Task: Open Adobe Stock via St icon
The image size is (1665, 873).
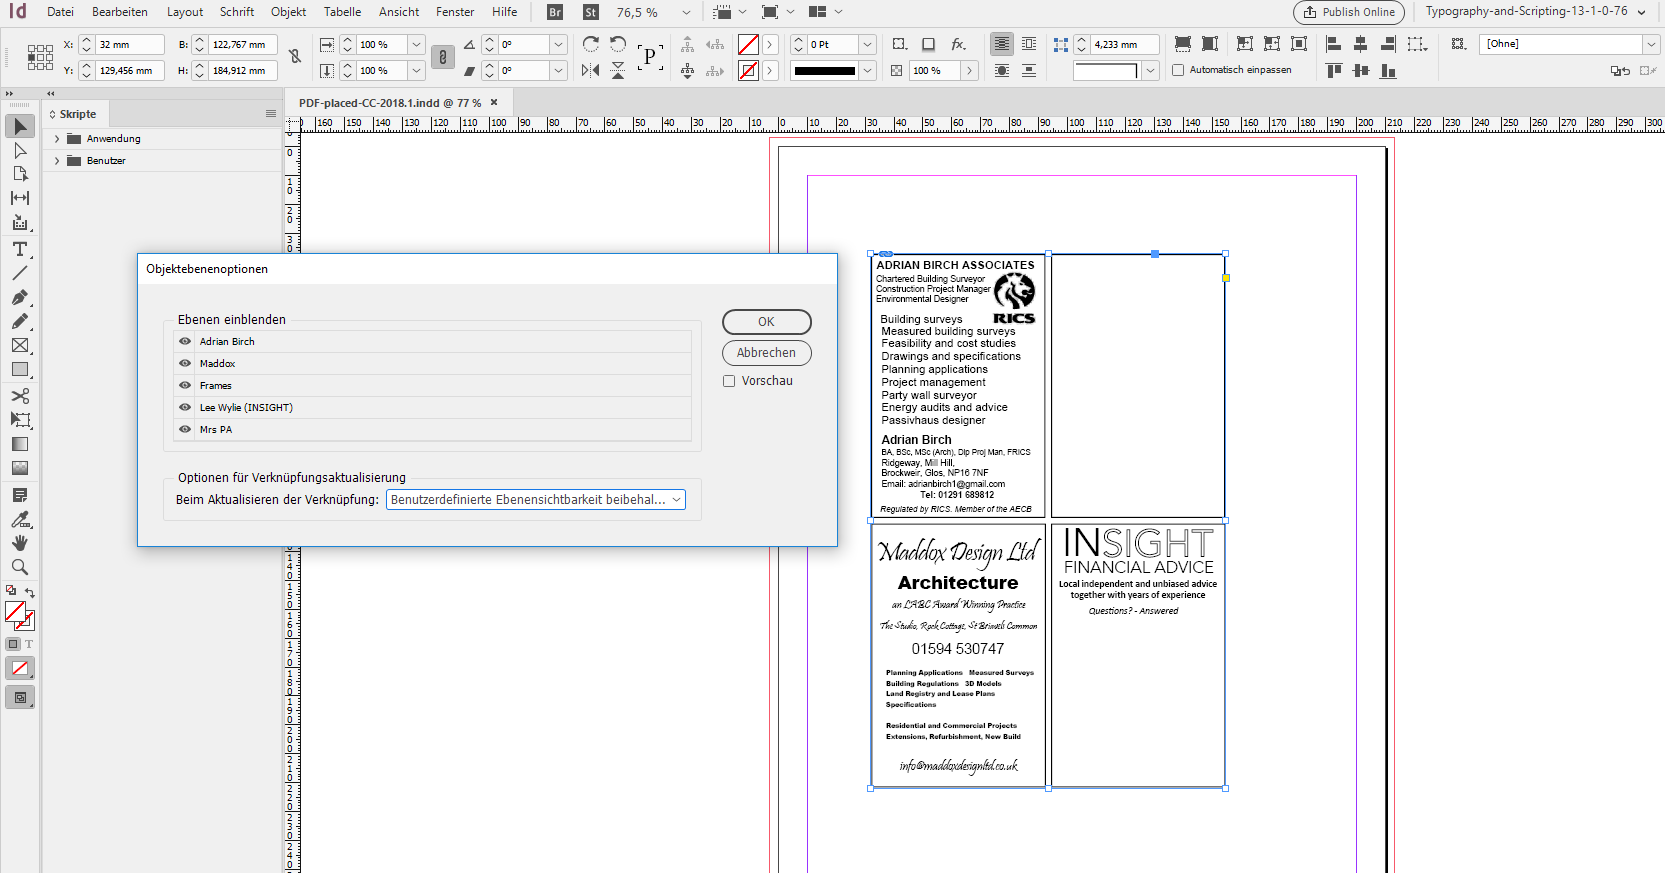Action: [591, 12]
